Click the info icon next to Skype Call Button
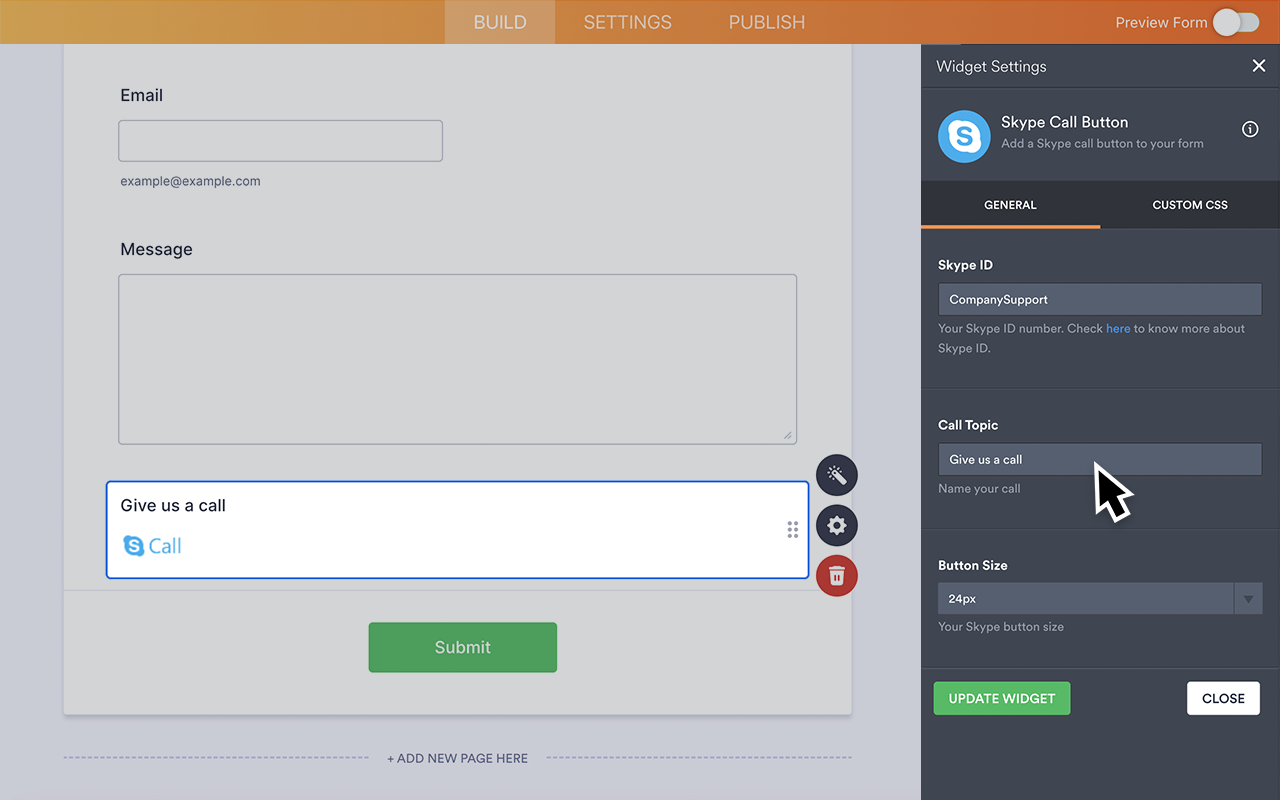Screen dimensions: 1280x800 tap(1250, 129)
